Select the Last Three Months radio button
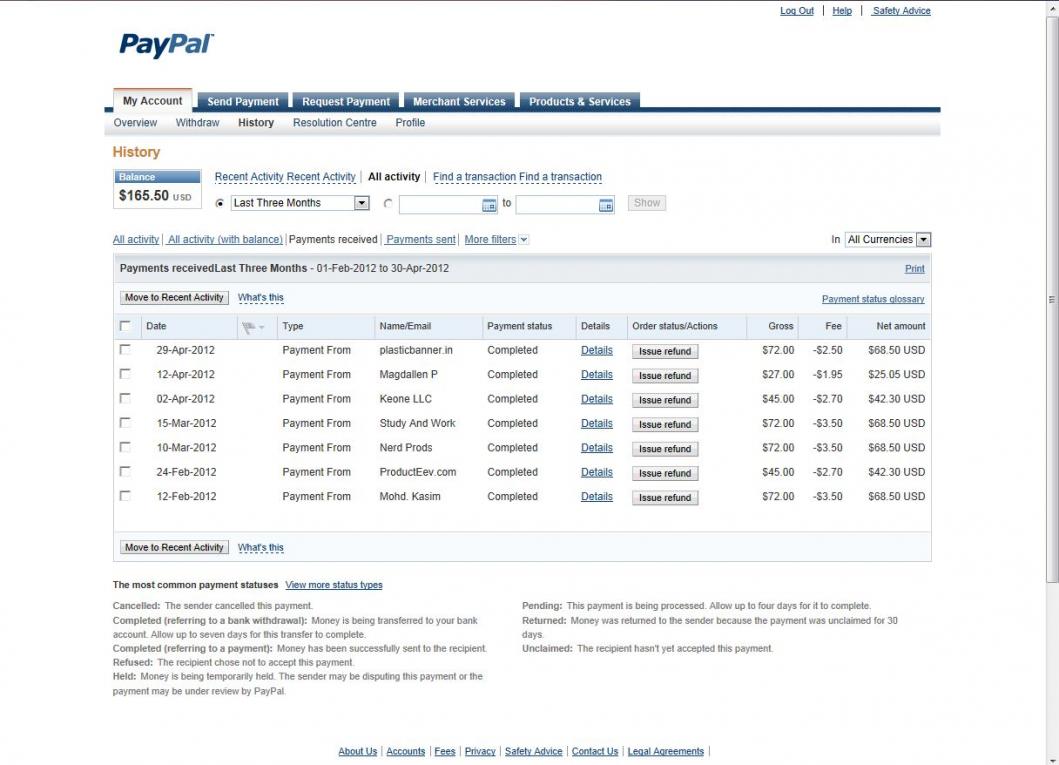The height and width of the screenshot is (765, 1059). [x=219, y=203]
